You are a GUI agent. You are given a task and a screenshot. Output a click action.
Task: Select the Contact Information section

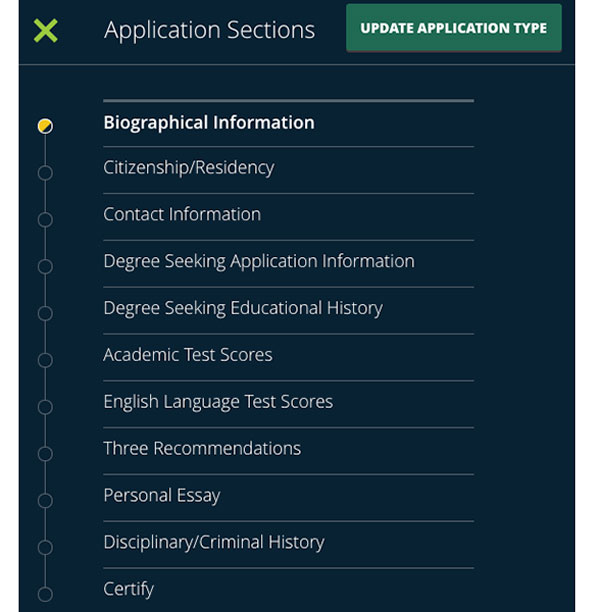[182, 214]
